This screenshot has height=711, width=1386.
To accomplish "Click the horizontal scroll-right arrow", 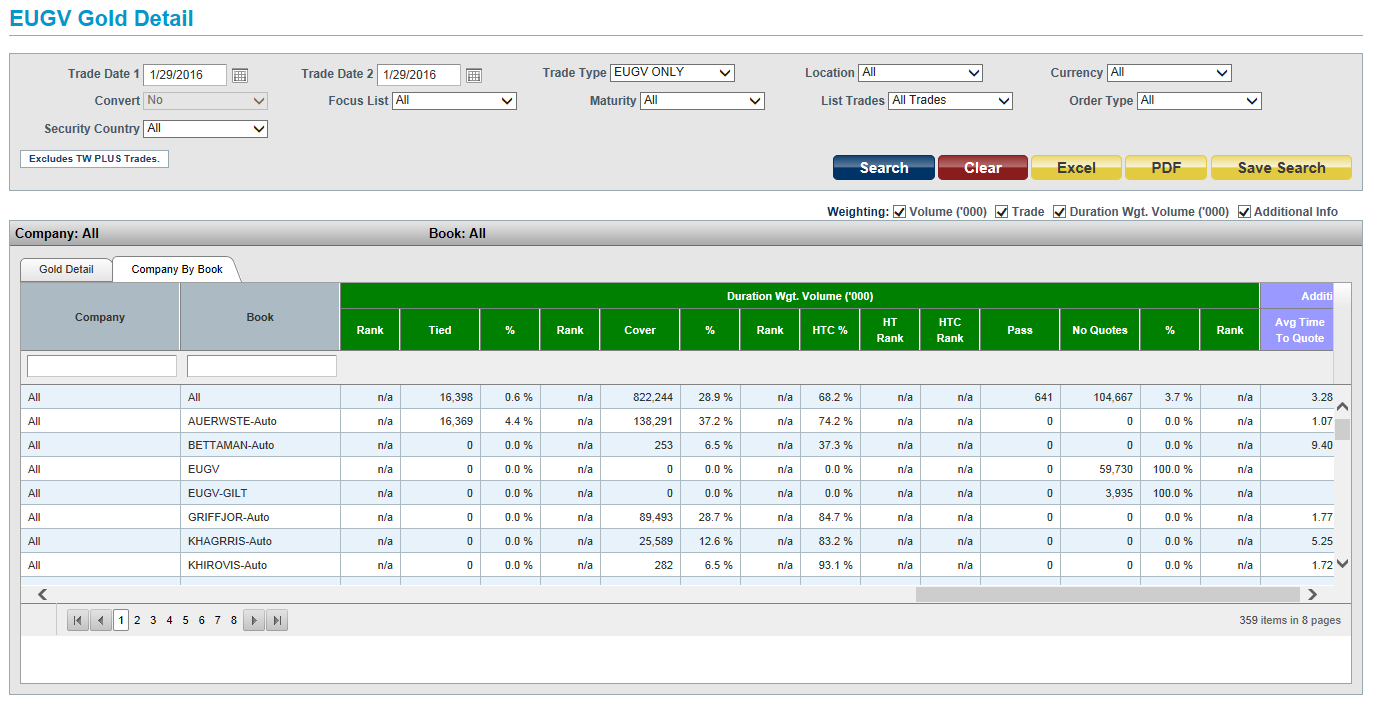I will point(1312,594).
